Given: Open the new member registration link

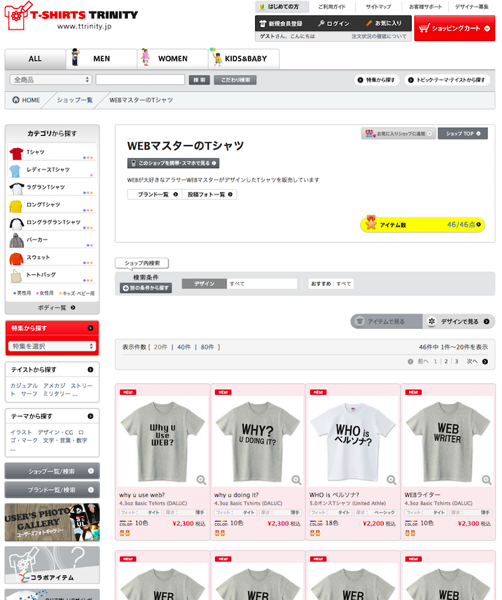Looking at the screenshot, I should pyautogui.click(x=280, y=24).
